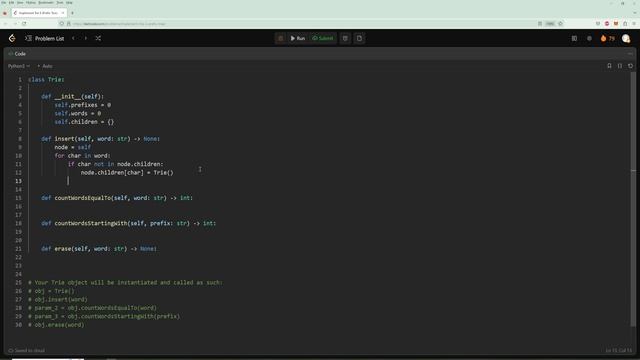Toggle the Auto setting in editor toolbar
Image resolution: width=640 pixels, height=360 pixels.
click(45, 66)
